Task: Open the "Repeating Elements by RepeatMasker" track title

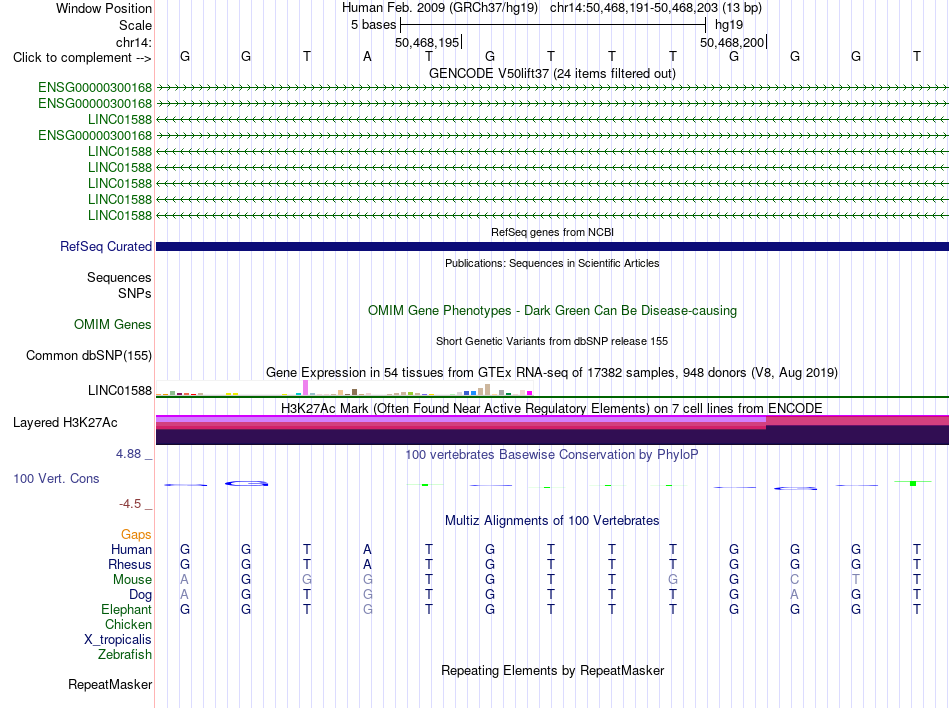Action: click(552, 670)
